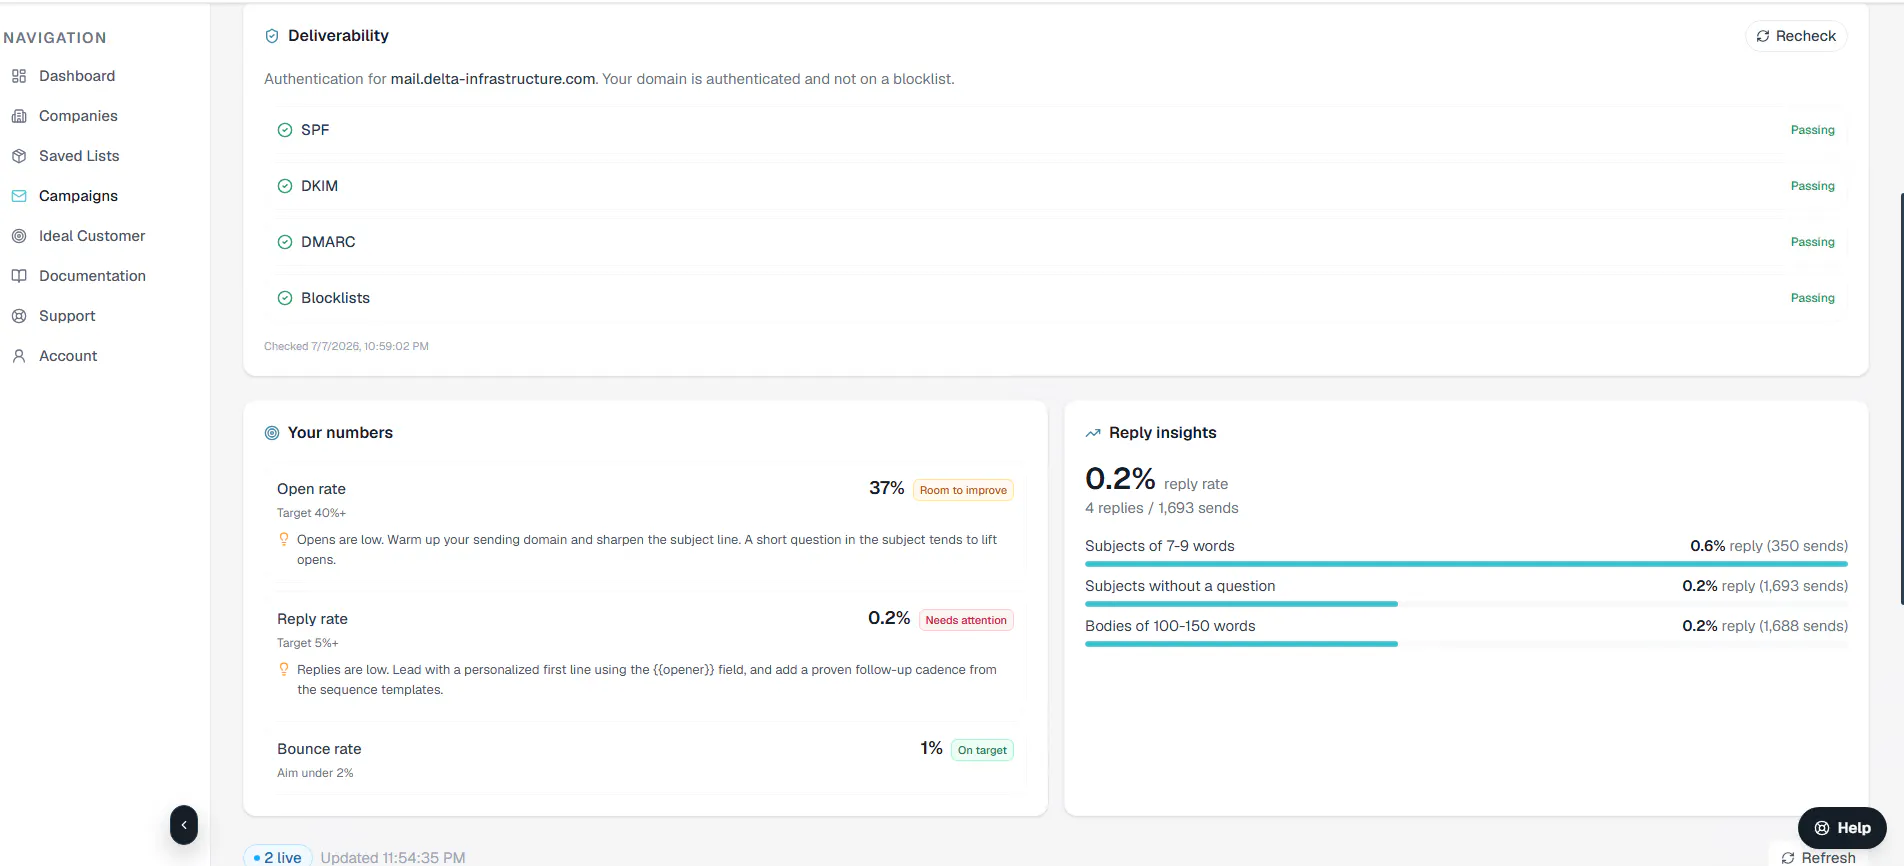Click the Blocklists check-circle icon
The height and width of the screenshot is (866, 1904).
[285, 298]
